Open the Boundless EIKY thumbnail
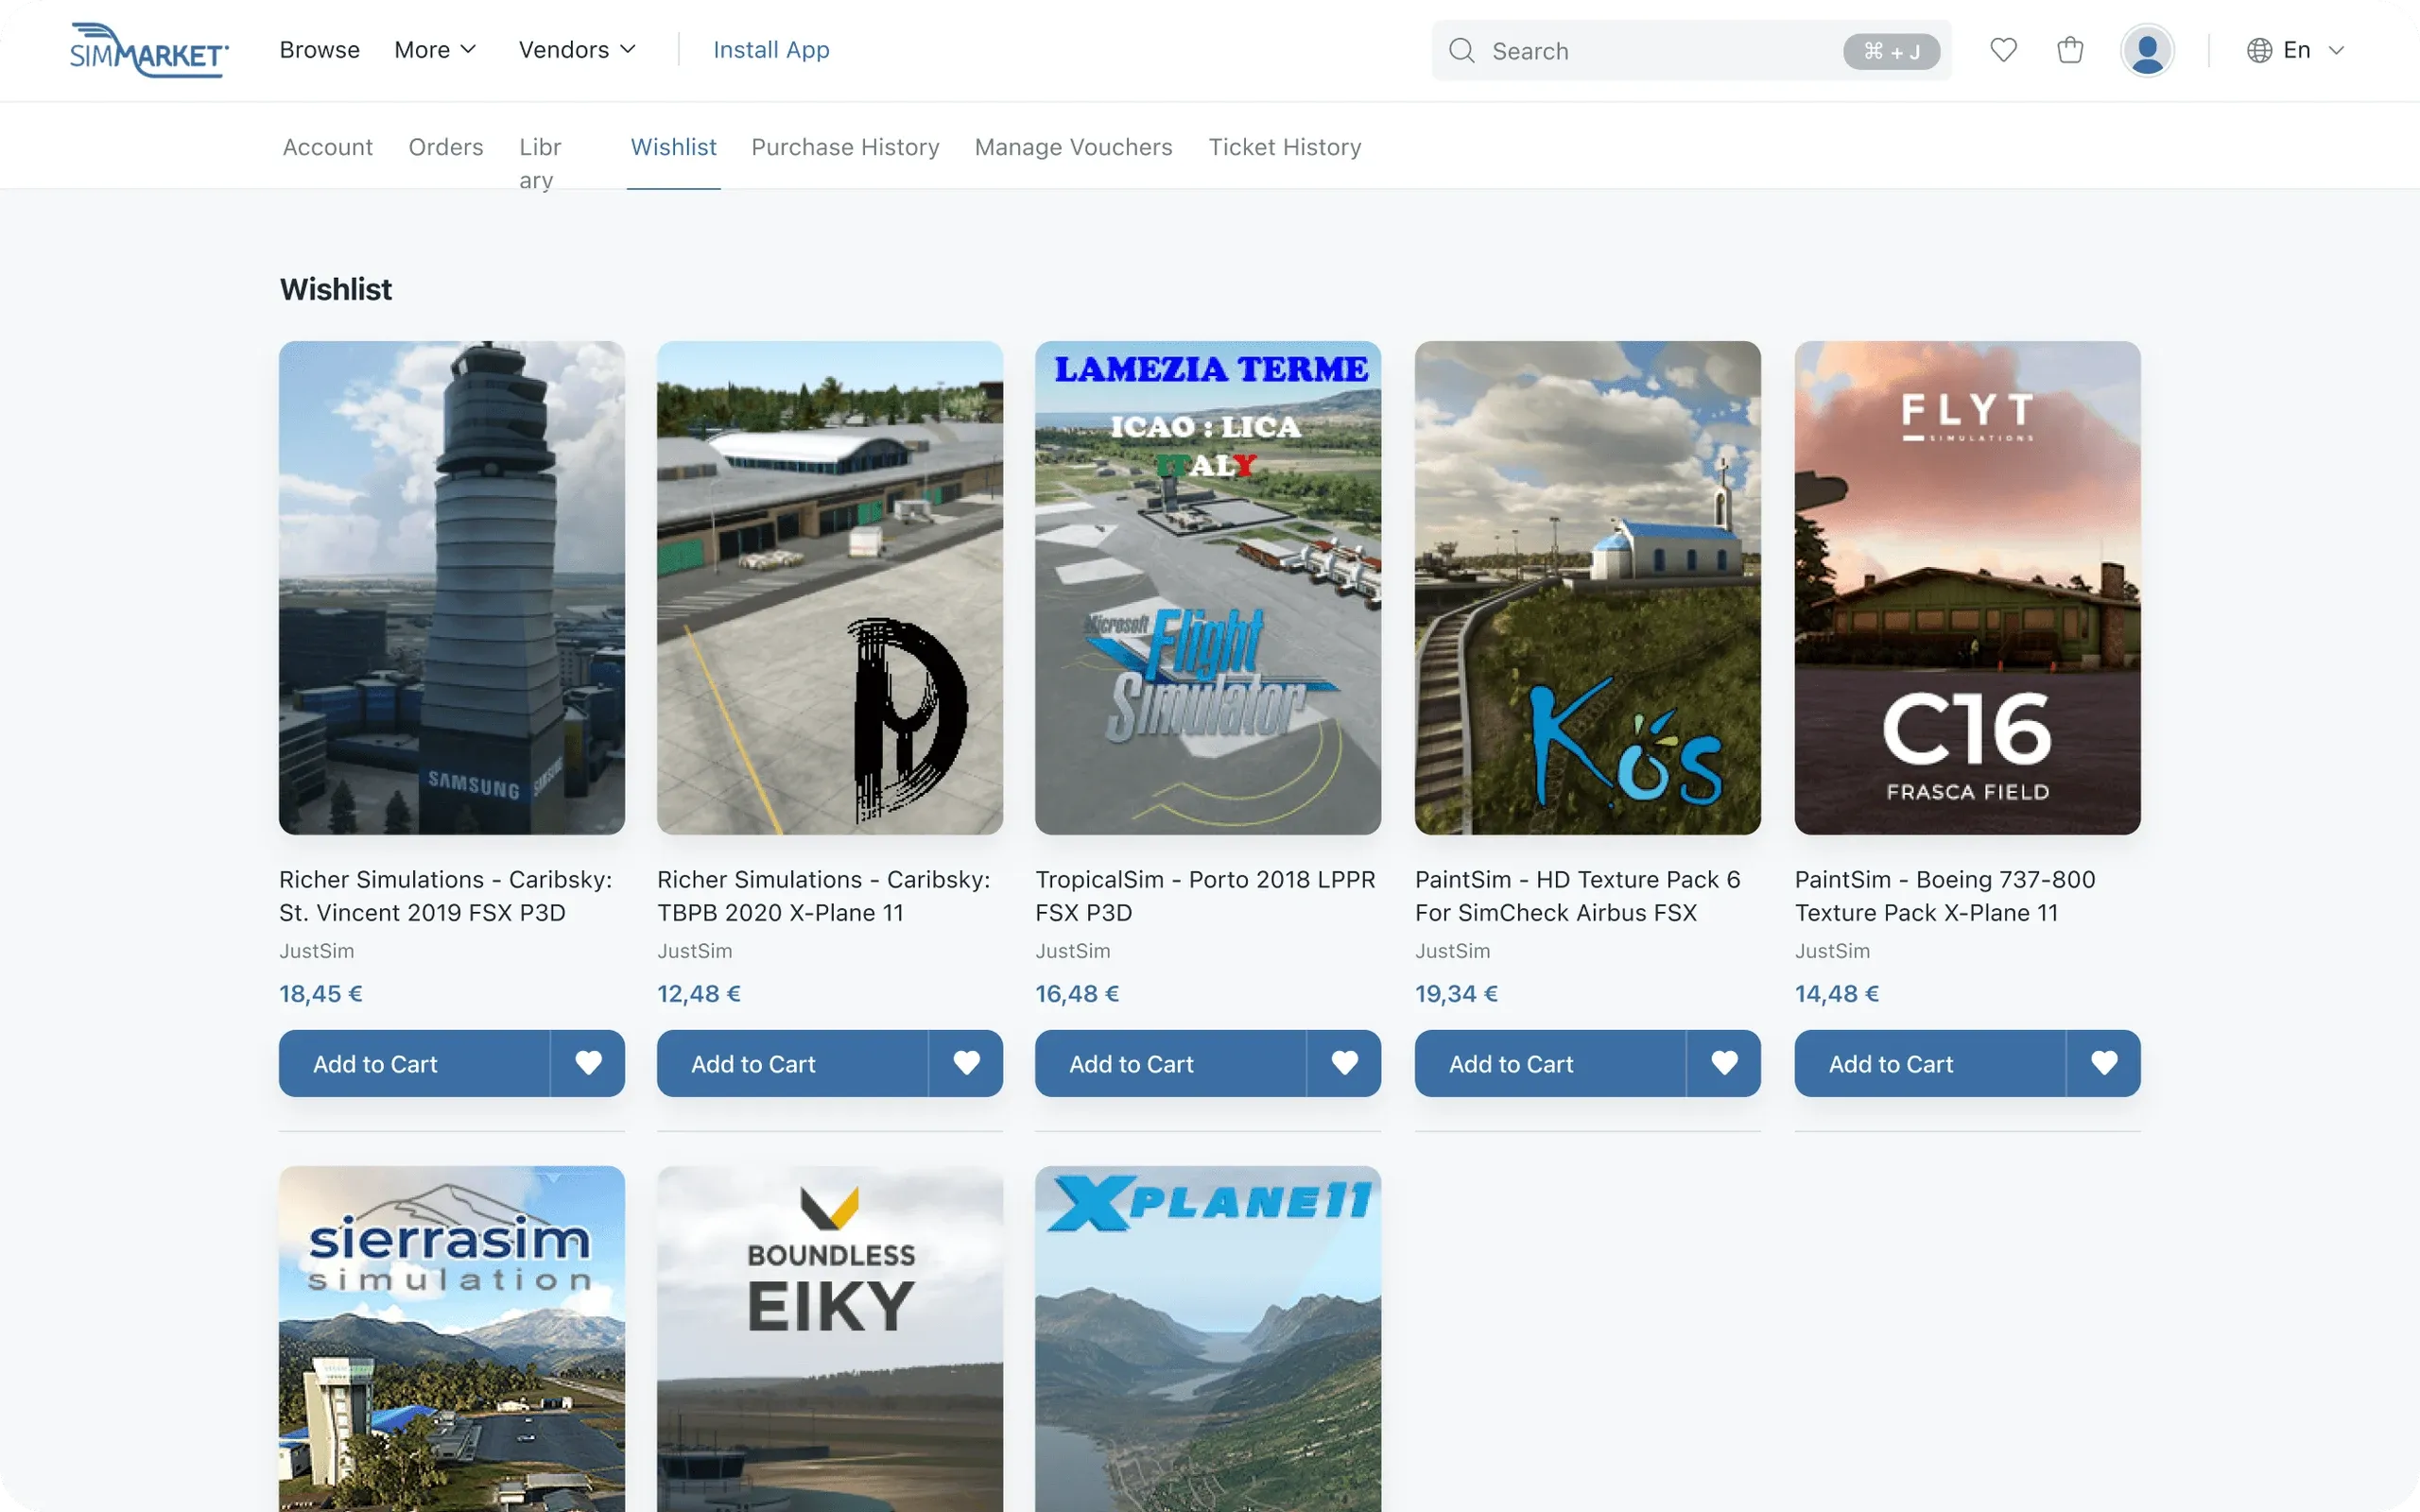This screenshot has height=1512, width=2420. click(830, 1339)
